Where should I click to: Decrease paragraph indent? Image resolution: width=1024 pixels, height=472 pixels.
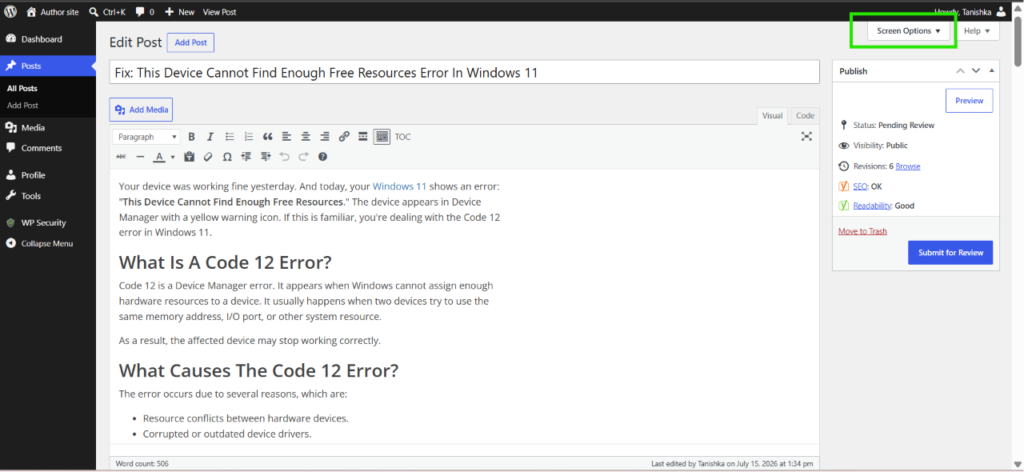246,157
